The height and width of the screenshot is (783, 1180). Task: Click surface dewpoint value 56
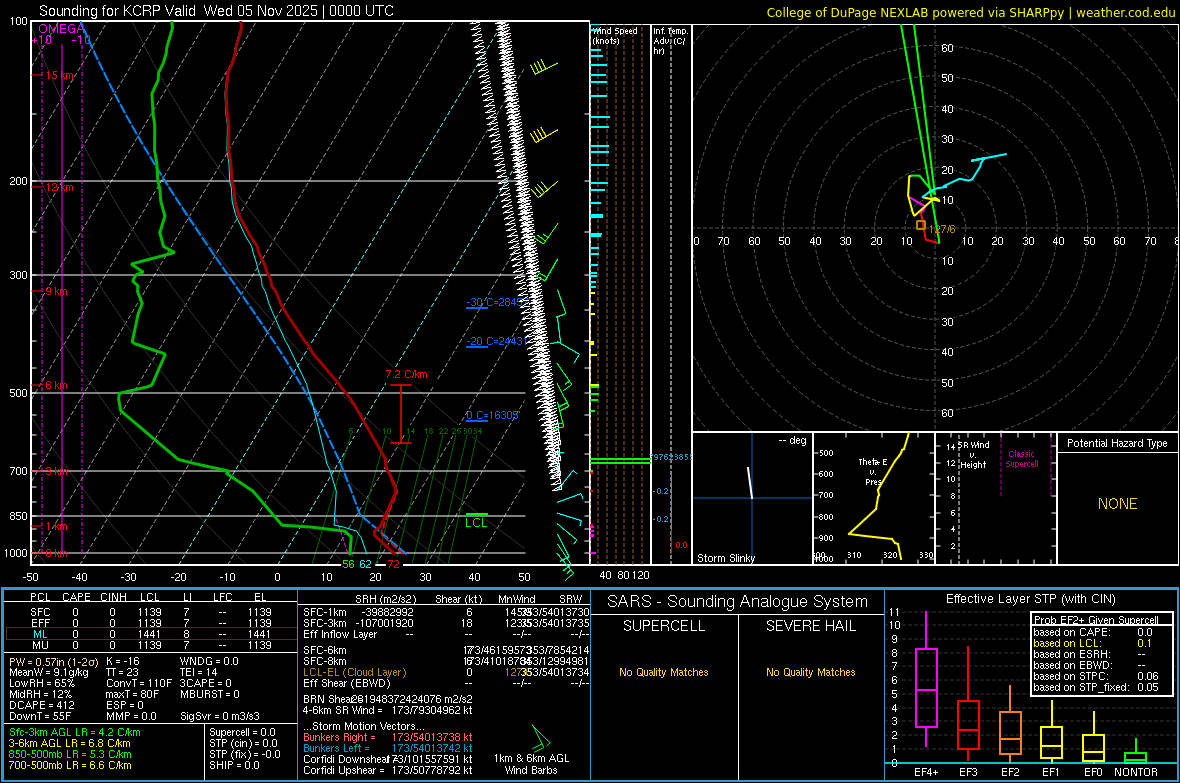pyautogui.click(x=348, y=564)
